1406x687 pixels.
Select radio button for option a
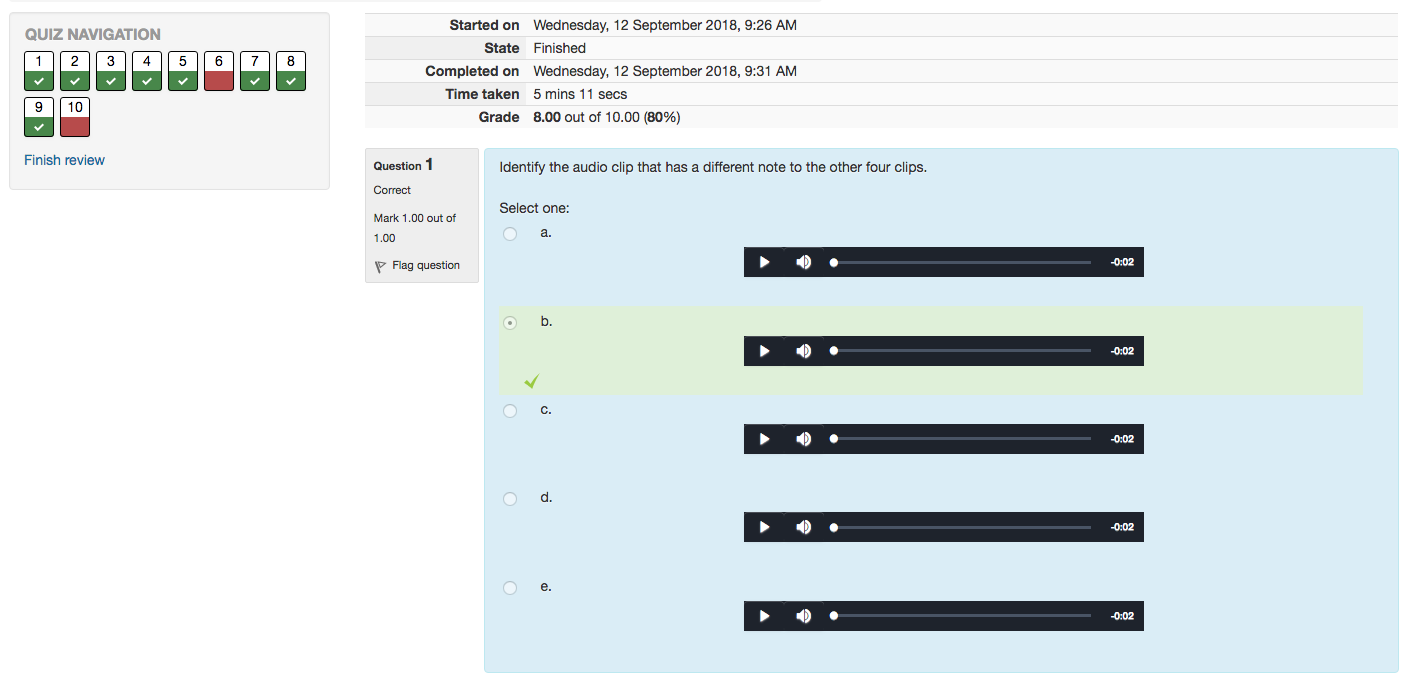(510, 234)
